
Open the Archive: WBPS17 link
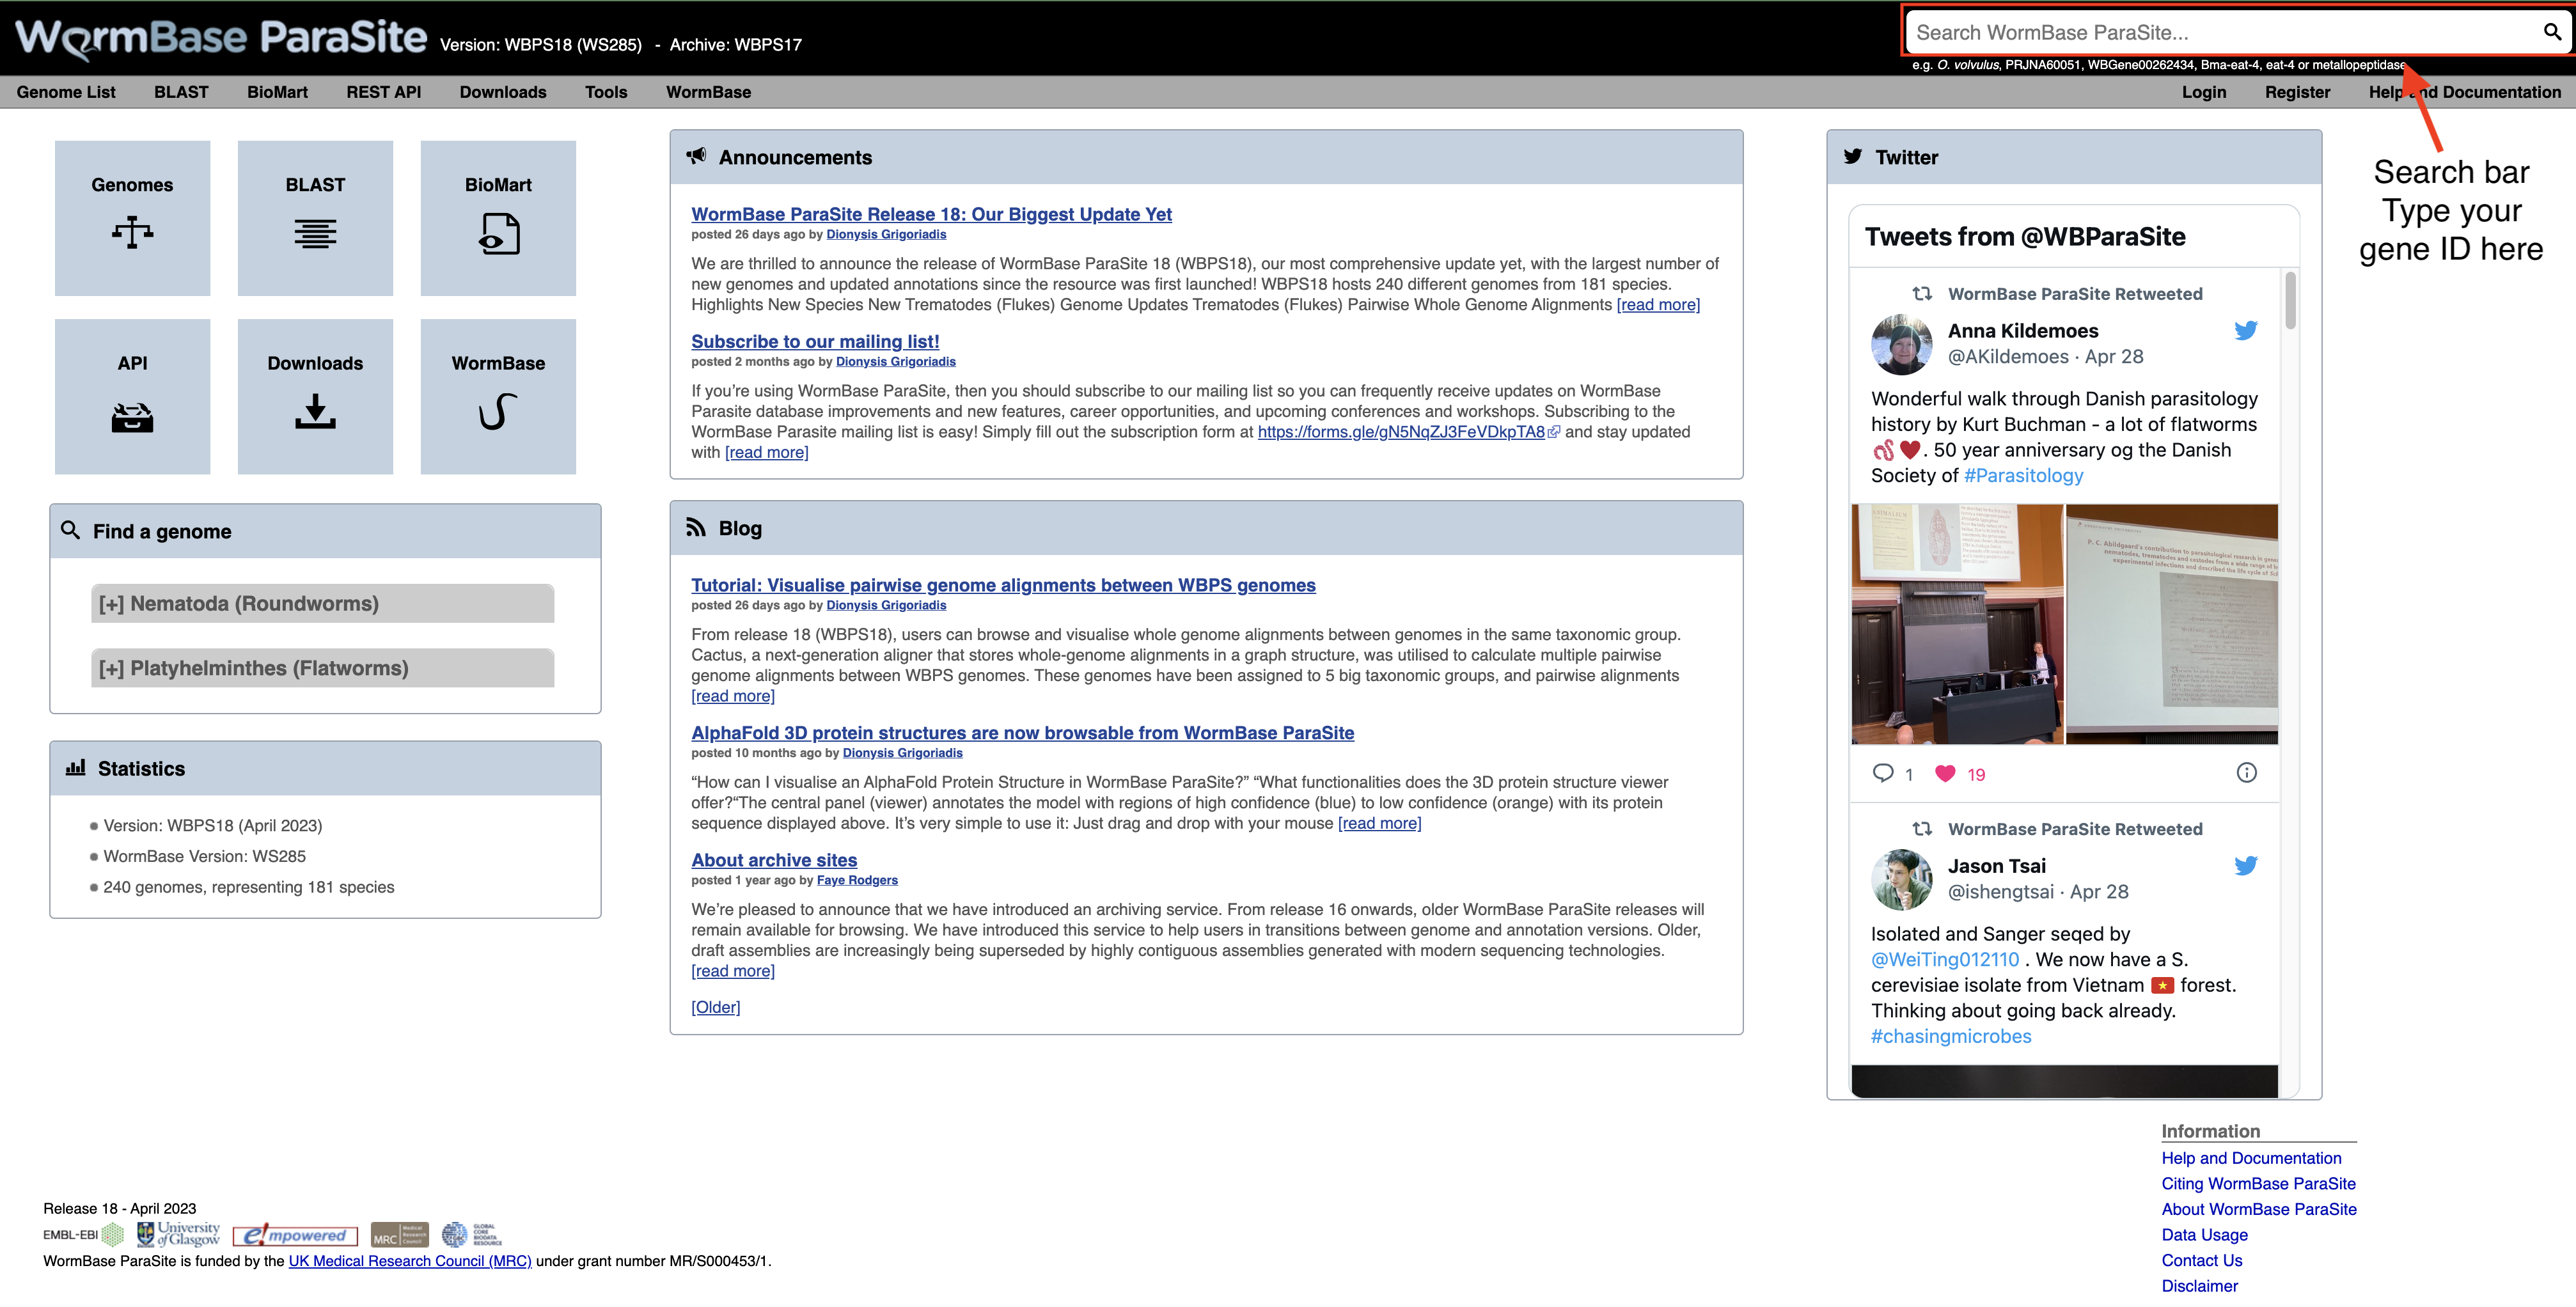(x=735, y=44)
